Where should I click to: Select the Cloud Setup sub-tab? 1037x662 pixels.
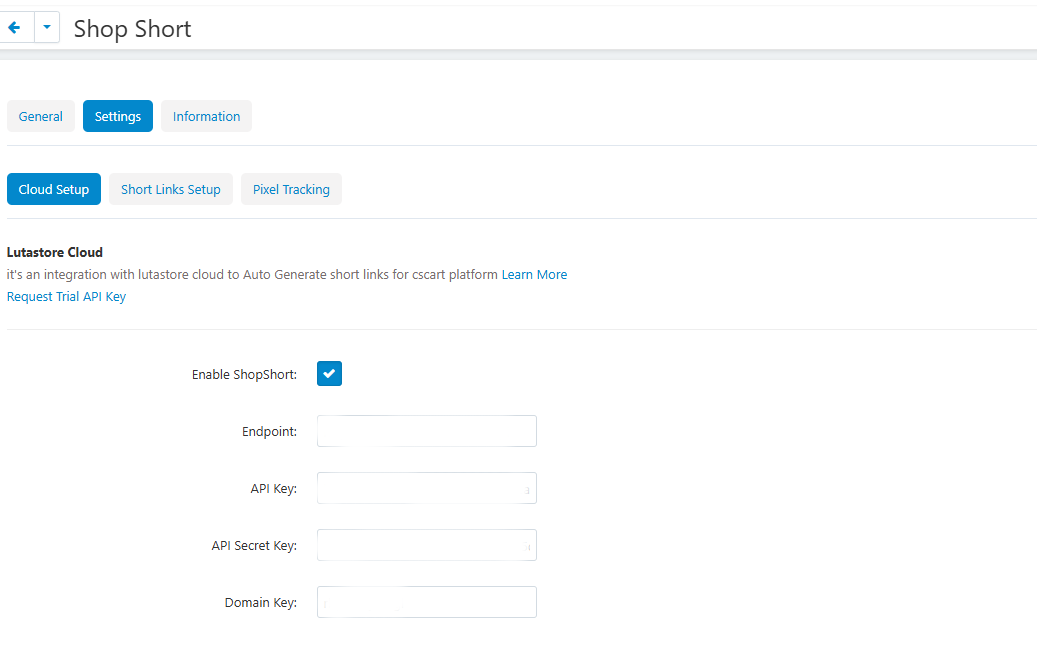coord(54,189)
